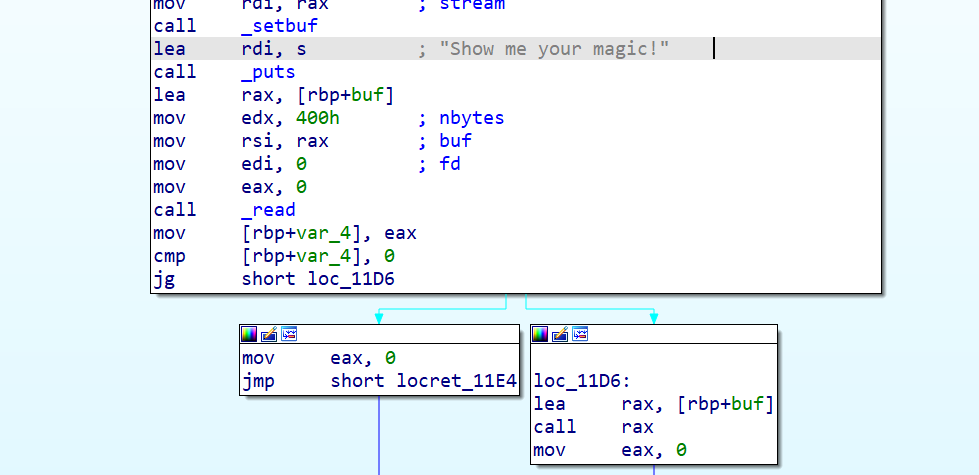Click the nbytes comment
Viewport: 979px width, 475px height.
tap(471, 119)
